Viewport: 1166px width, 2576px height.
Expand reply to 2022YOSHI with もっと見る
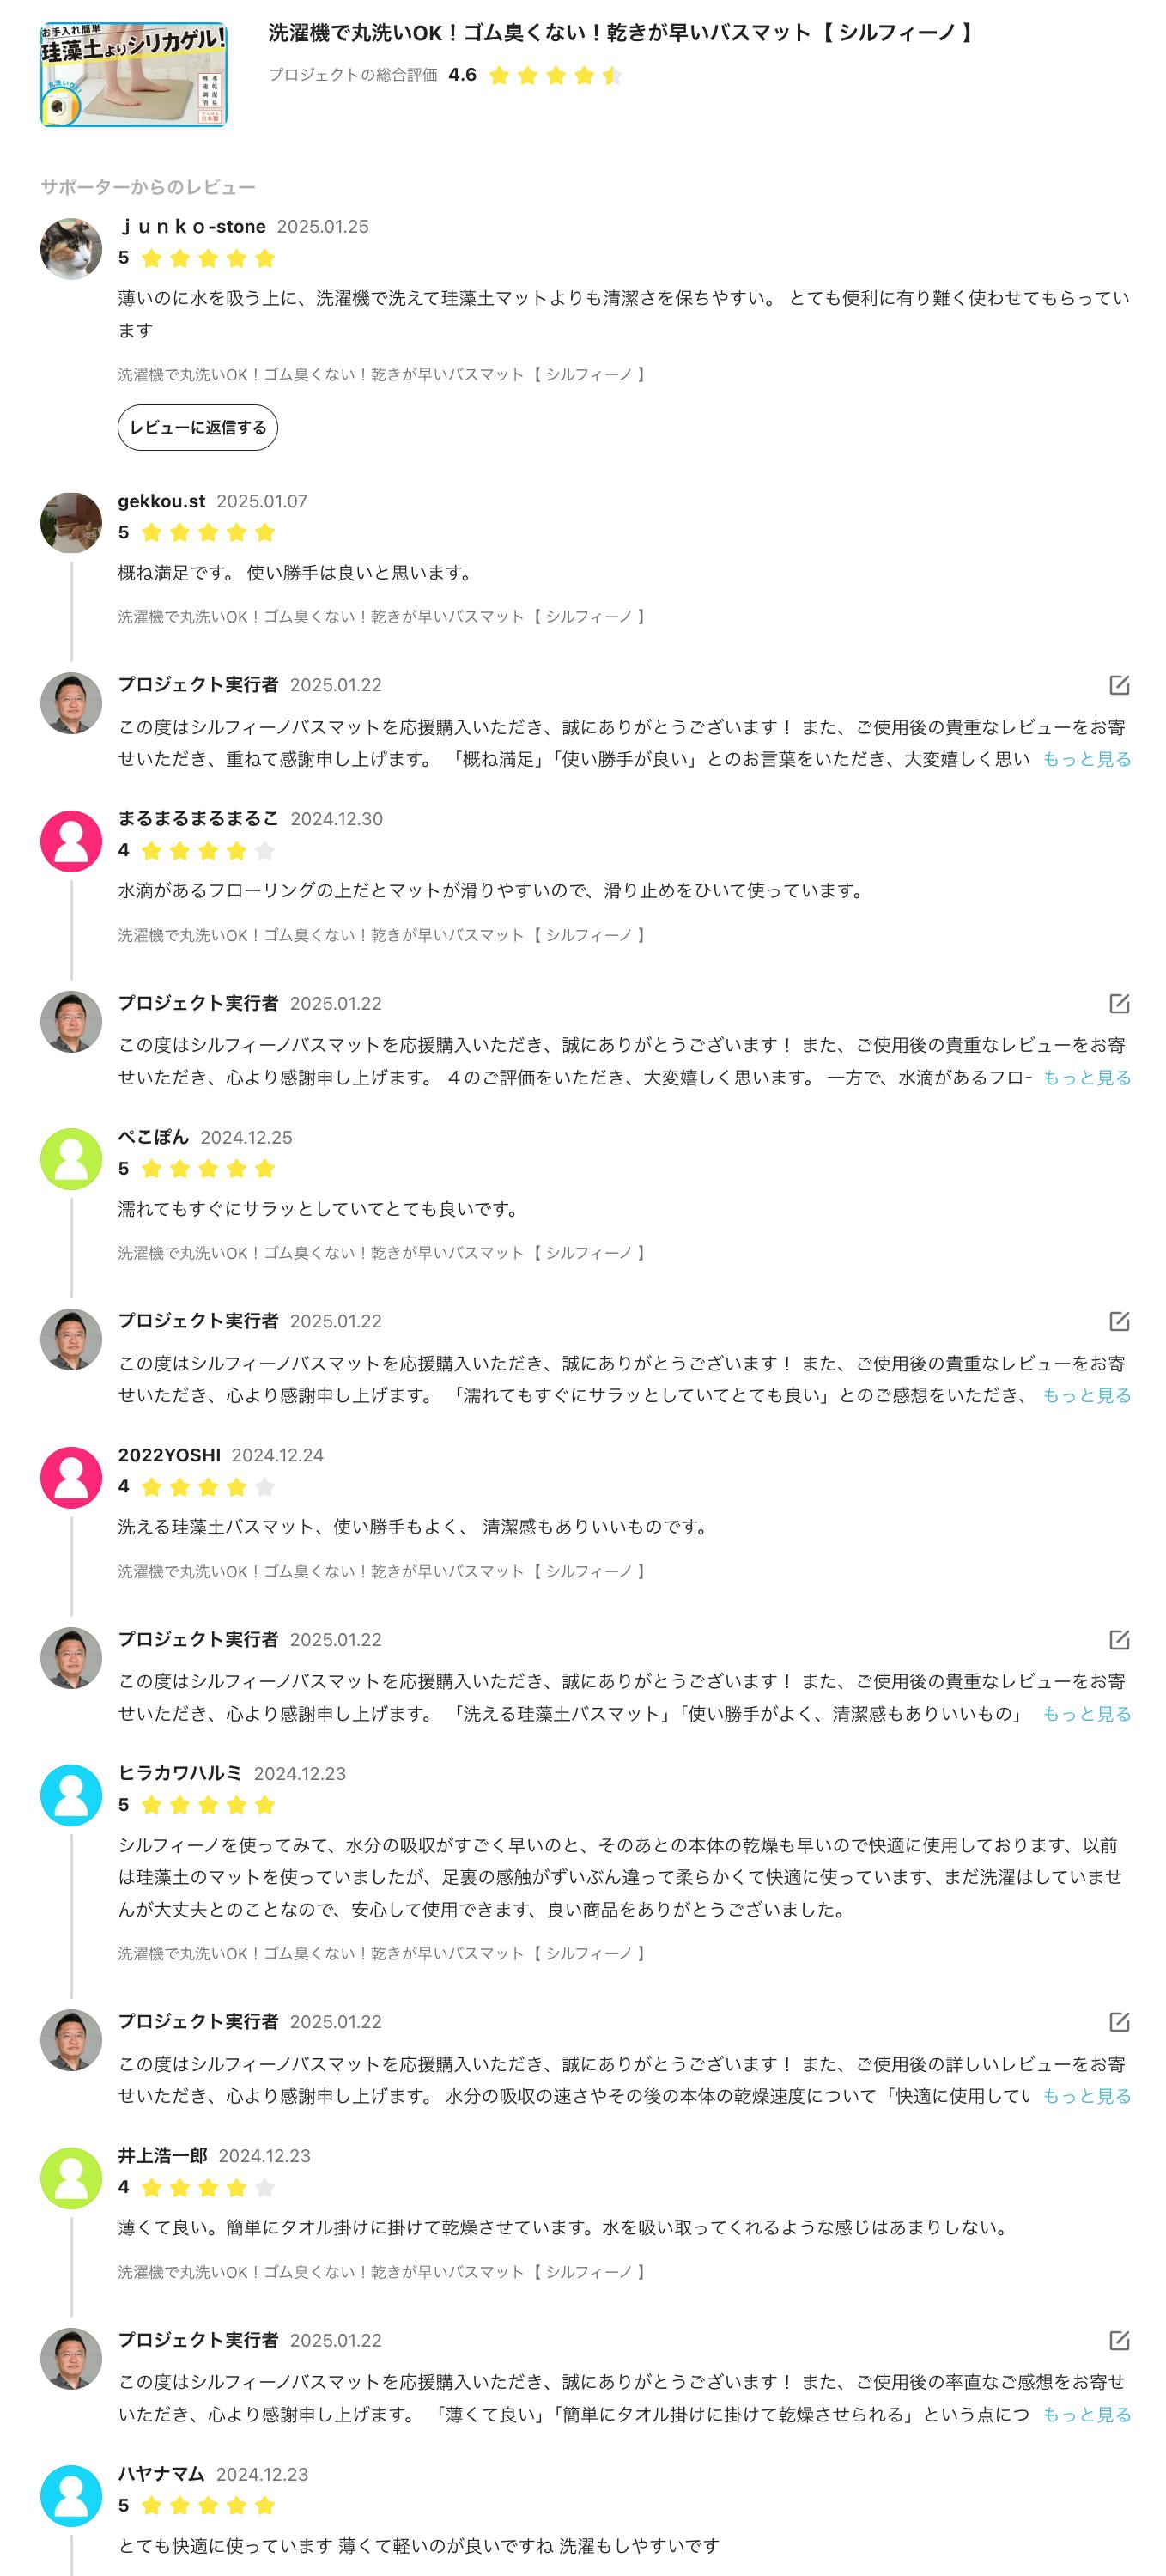point(1086,1713)
